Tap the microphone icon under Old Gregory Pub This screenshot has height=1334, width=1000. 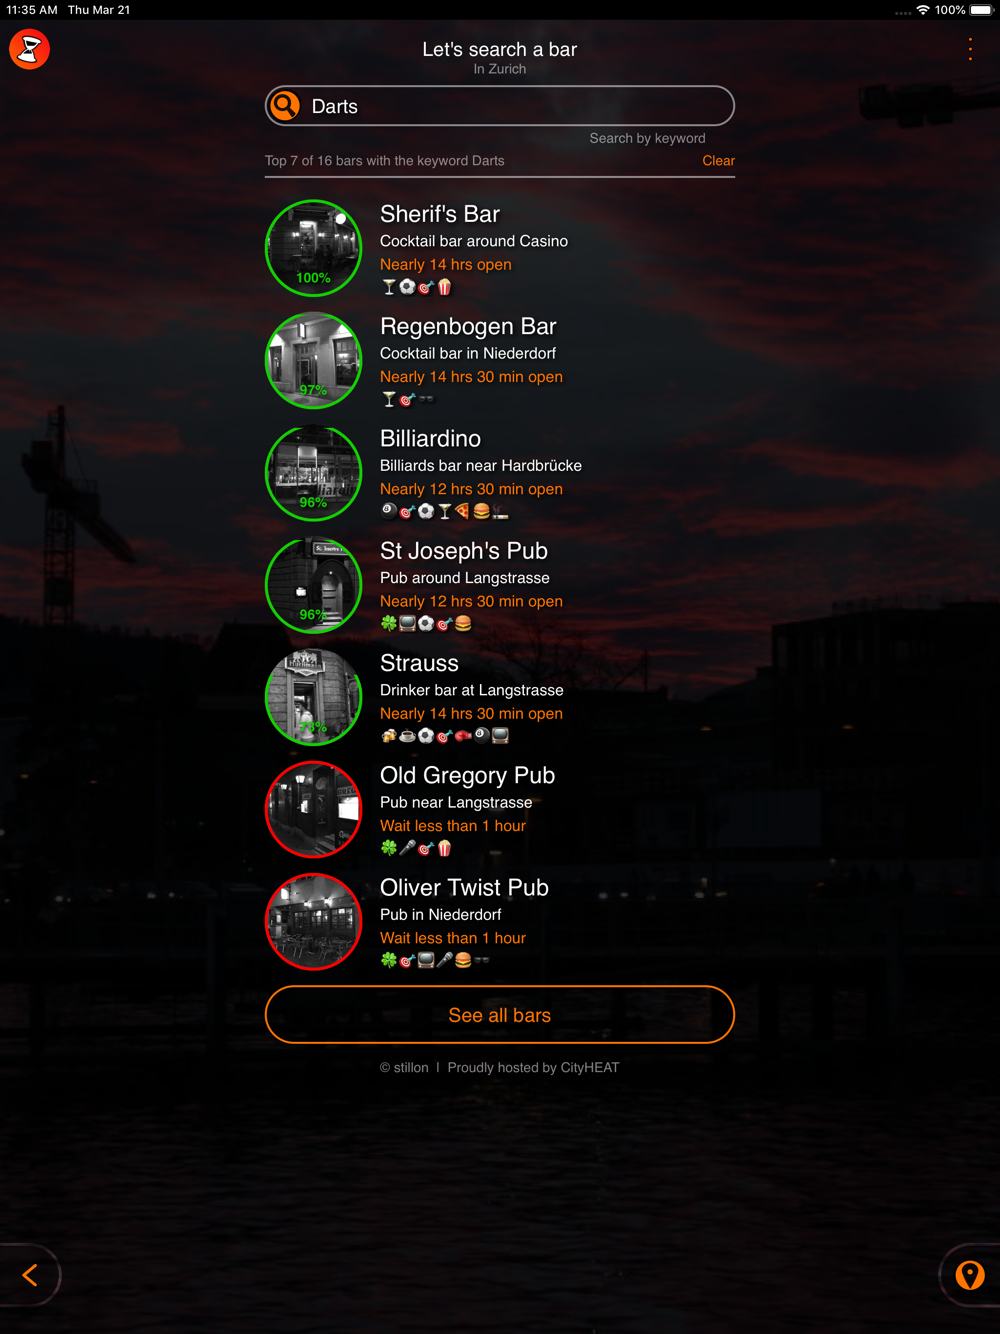coord(407,848)
